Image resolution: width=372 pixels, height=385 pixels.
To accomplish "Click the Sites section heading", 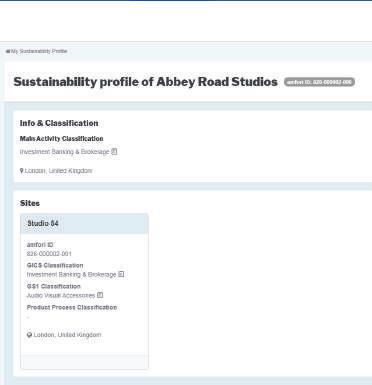I will click(30, 203).
